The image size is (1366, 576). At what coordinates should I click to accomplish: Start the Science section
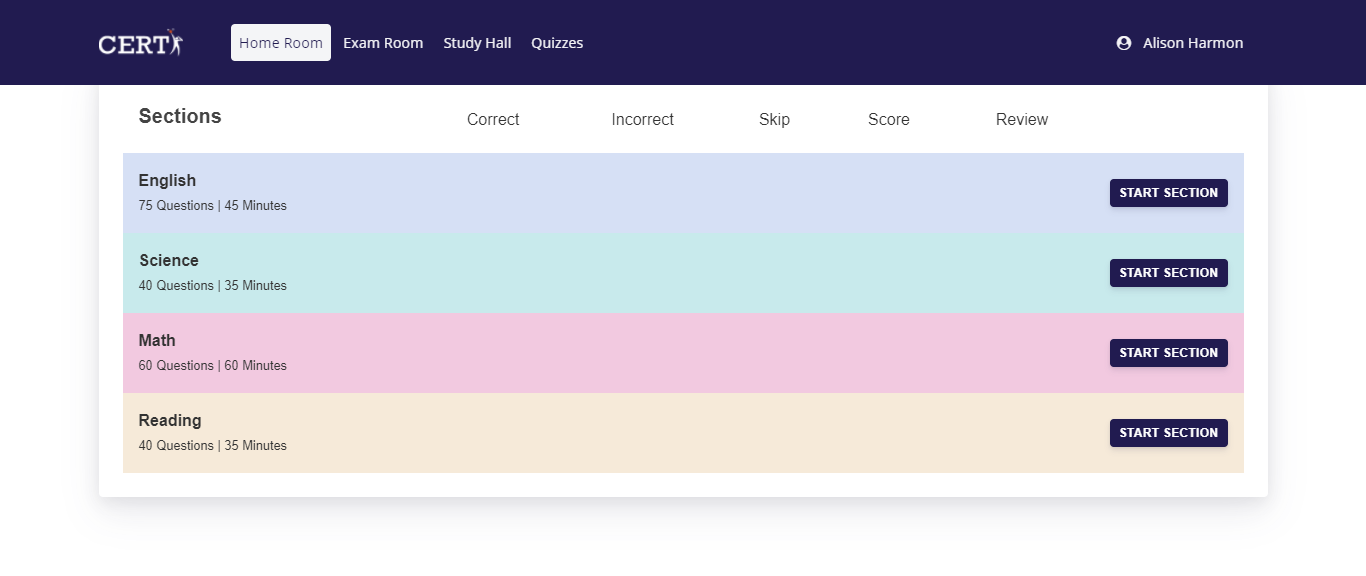(1168, 273)
